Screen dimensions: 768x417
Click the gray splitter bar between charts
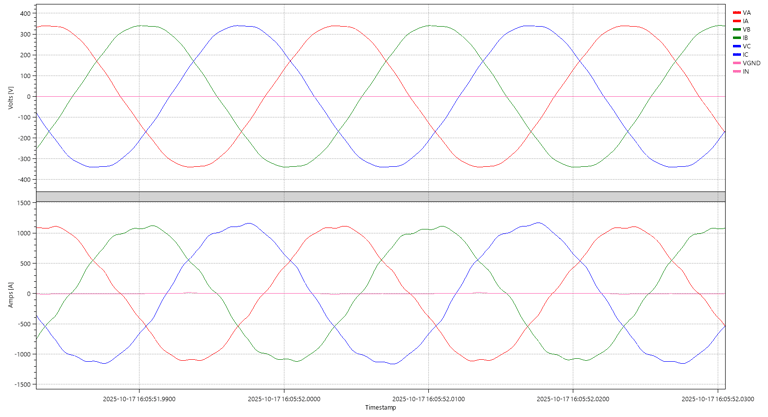click(381, 196)
